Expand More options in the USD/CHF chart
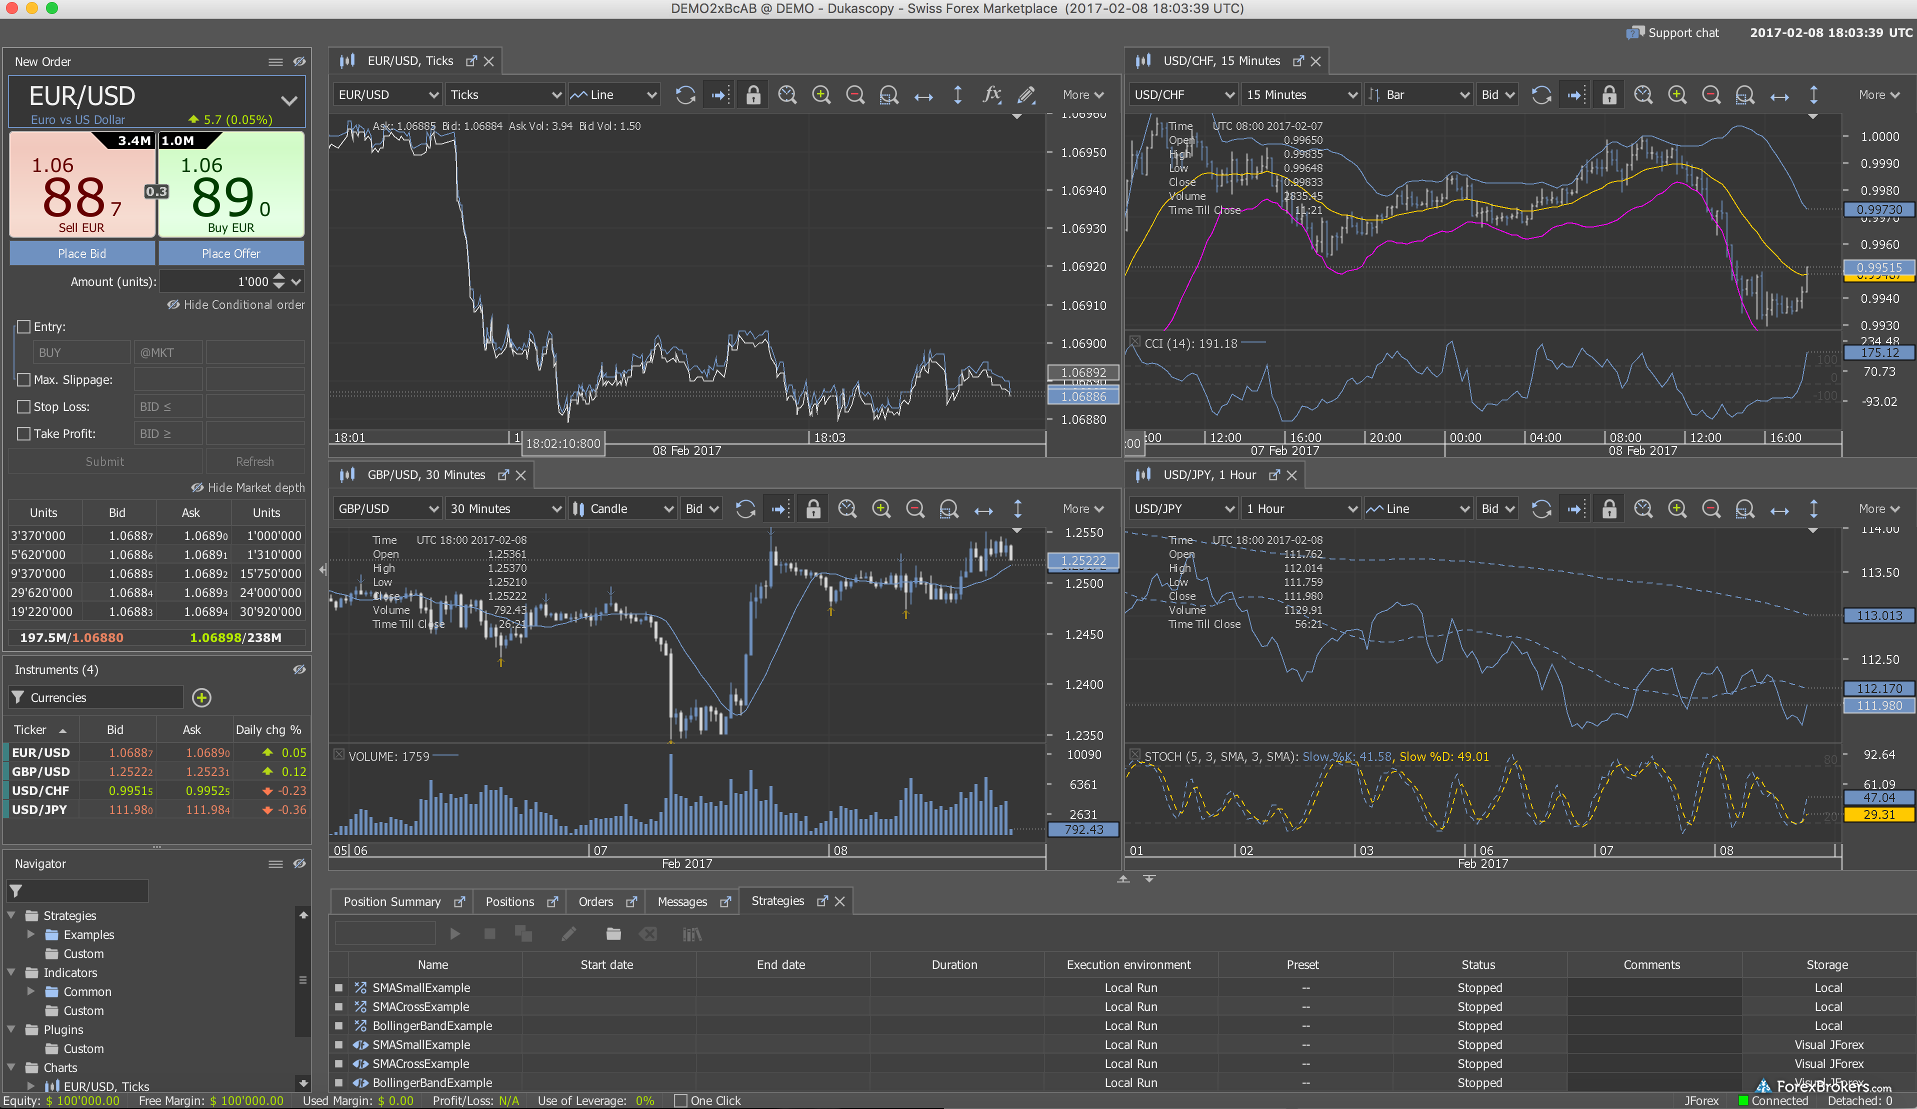Viewport: 1917px width, 1109px height. coord(1879,95)
